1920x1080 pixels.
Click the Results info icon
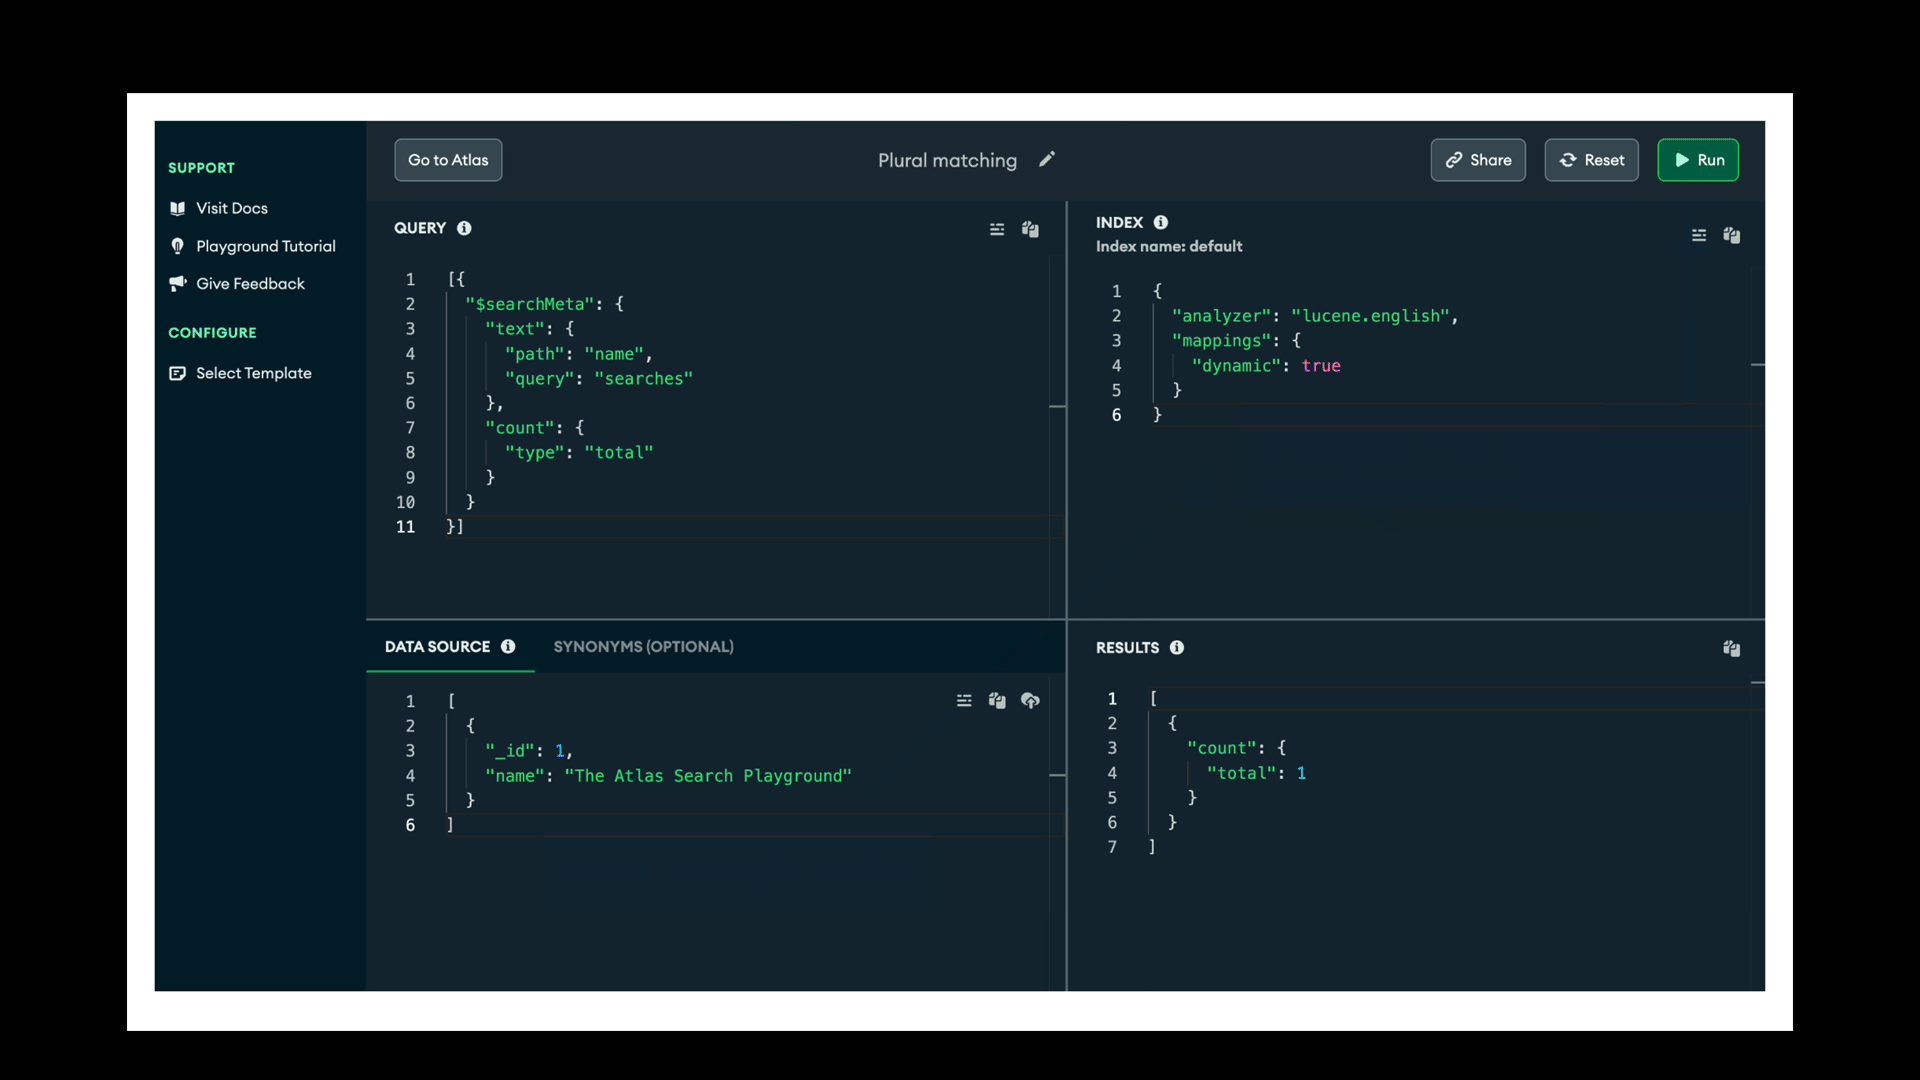click(1178, 647)
